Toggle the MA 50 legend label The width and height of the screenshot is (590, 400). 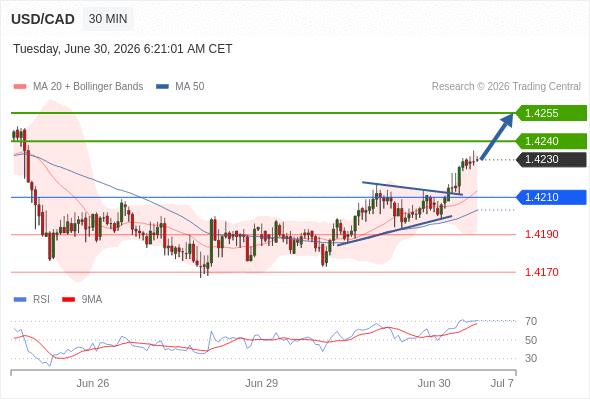(x=190, y=87)
